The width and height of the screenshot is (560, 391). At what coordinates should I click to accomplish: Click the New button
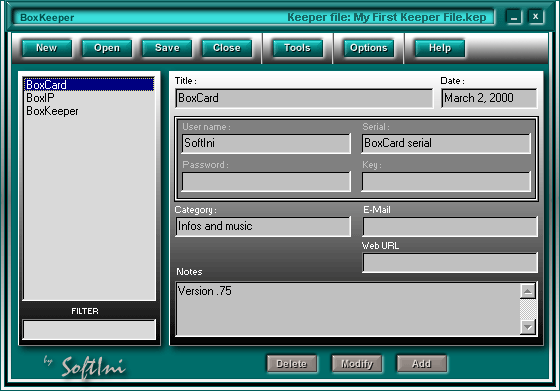pos(46,48)
